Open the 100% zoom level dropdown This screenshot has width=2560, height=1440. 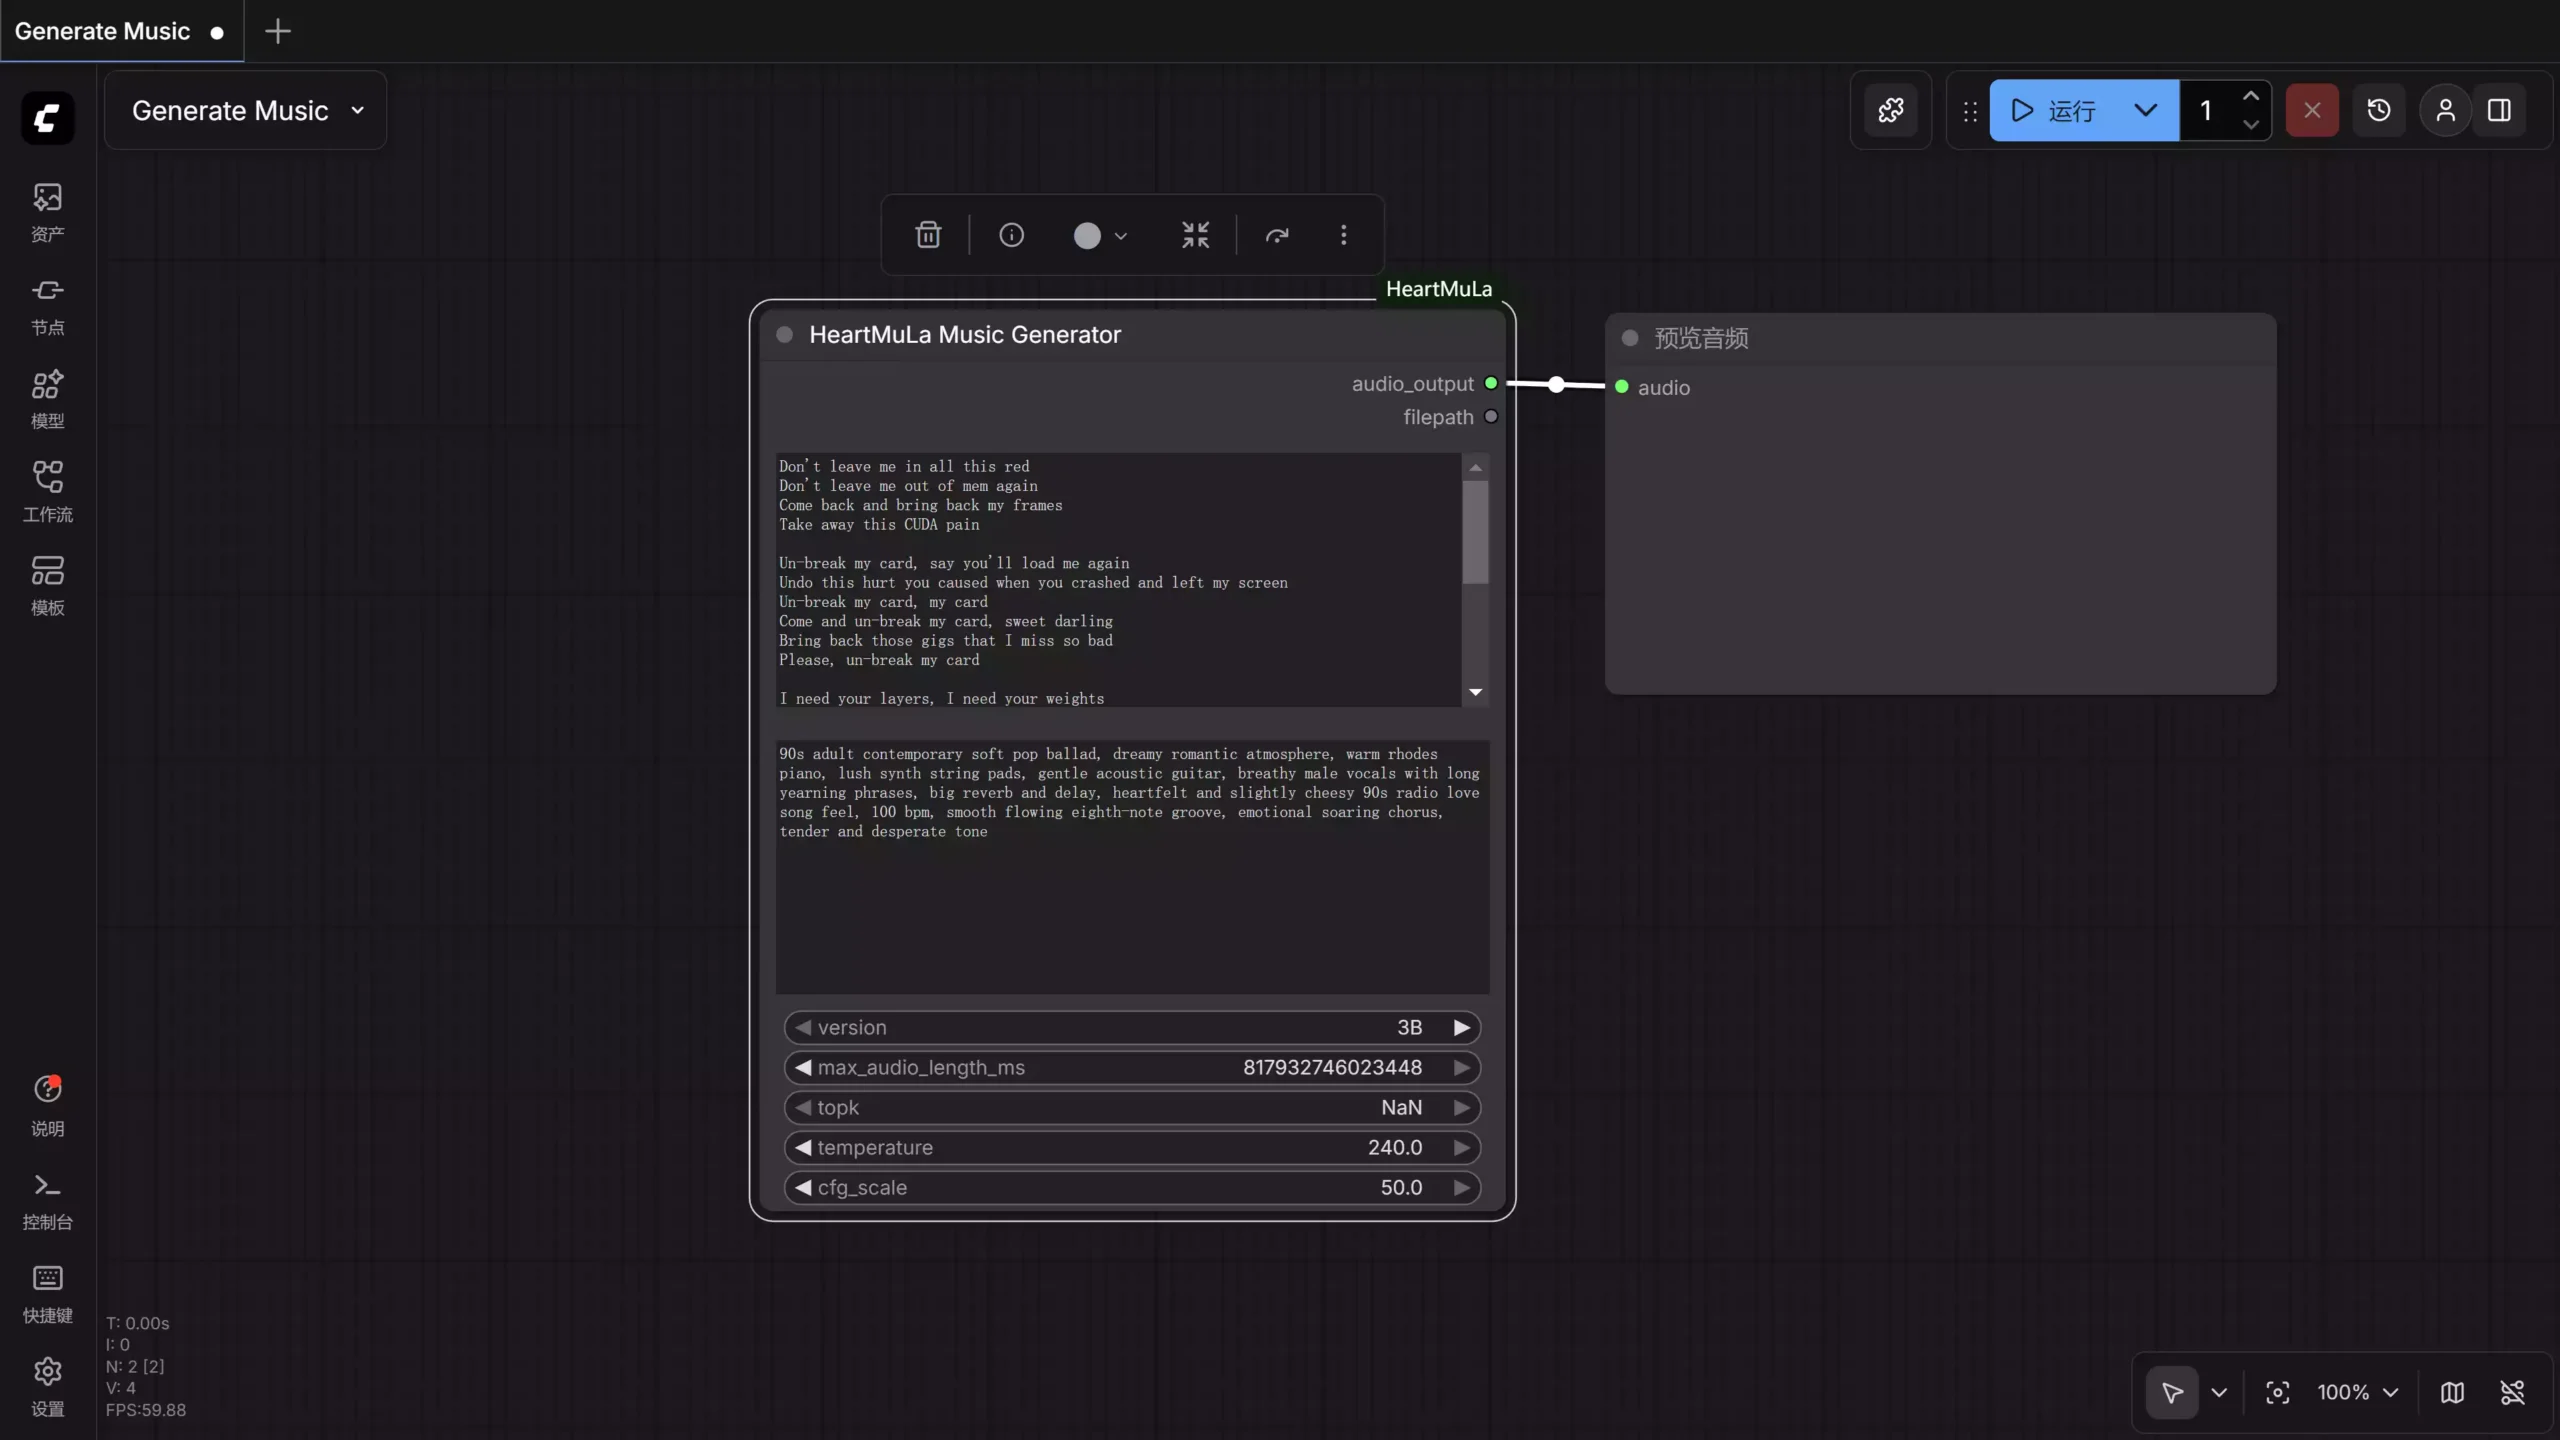pos(2358,1392)
